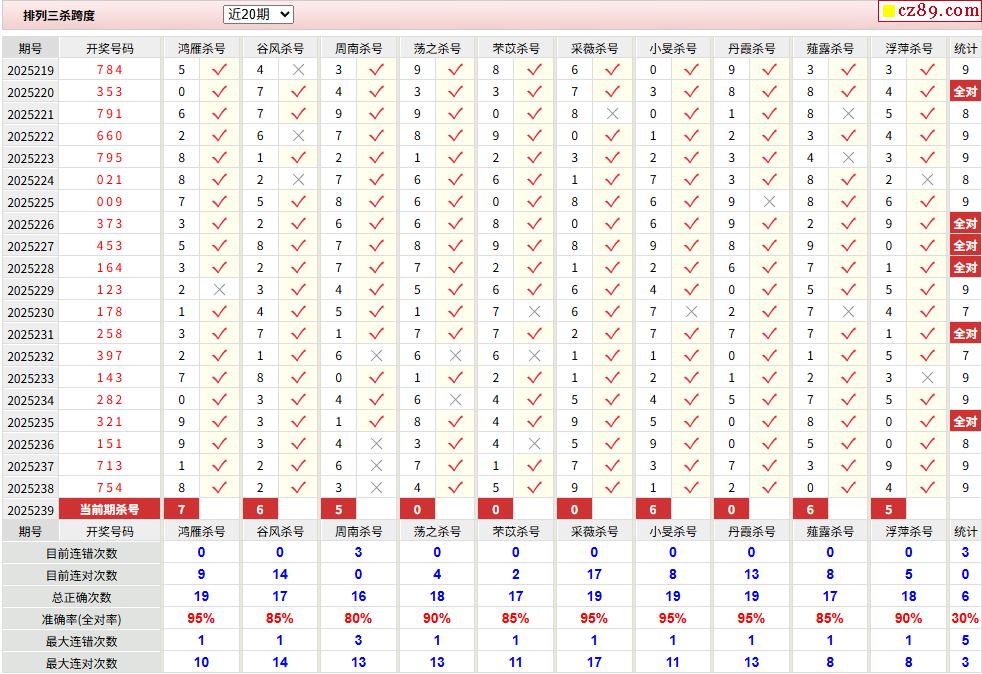Click the X mark for 芣苡杀号 in row 2025230
The height and width of the screenshot is (674, 982).
point(534,311)
